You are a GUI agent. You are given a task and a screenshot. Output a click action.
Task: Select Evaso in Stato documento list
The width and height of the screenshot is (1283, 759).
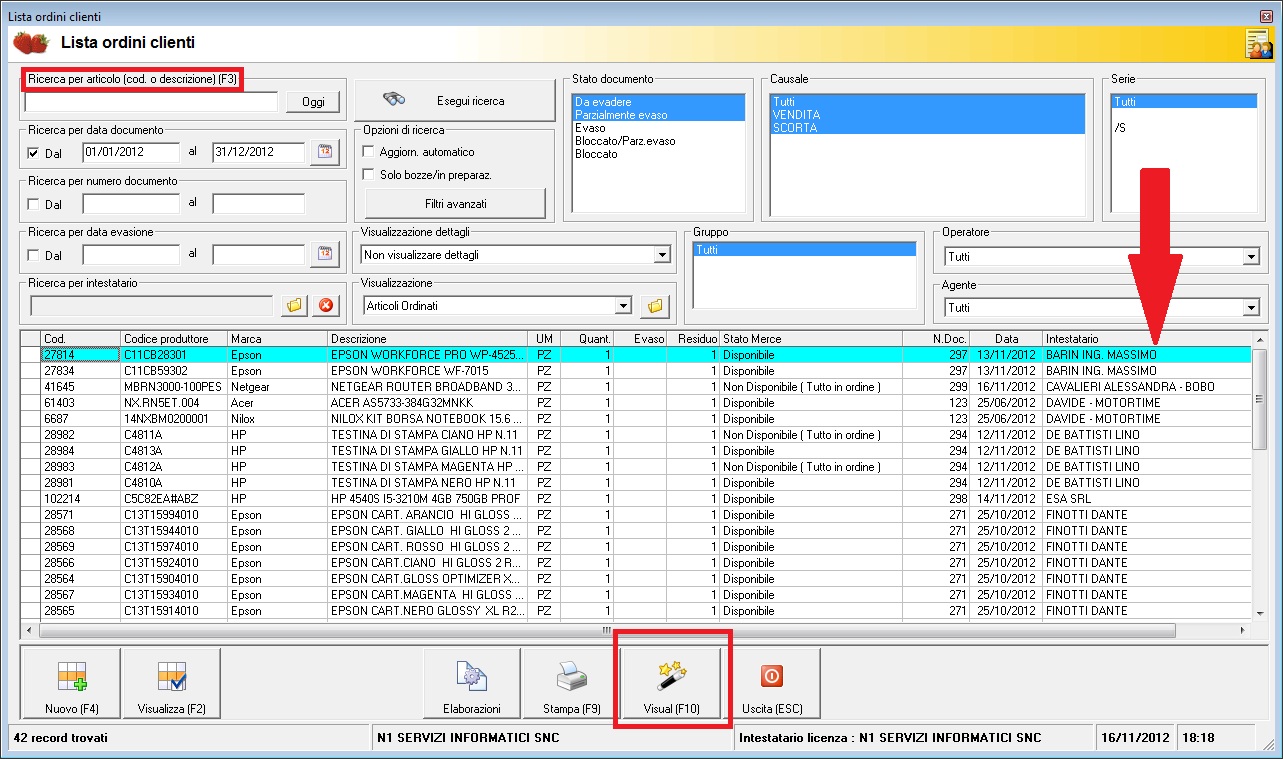click(590, 128)
